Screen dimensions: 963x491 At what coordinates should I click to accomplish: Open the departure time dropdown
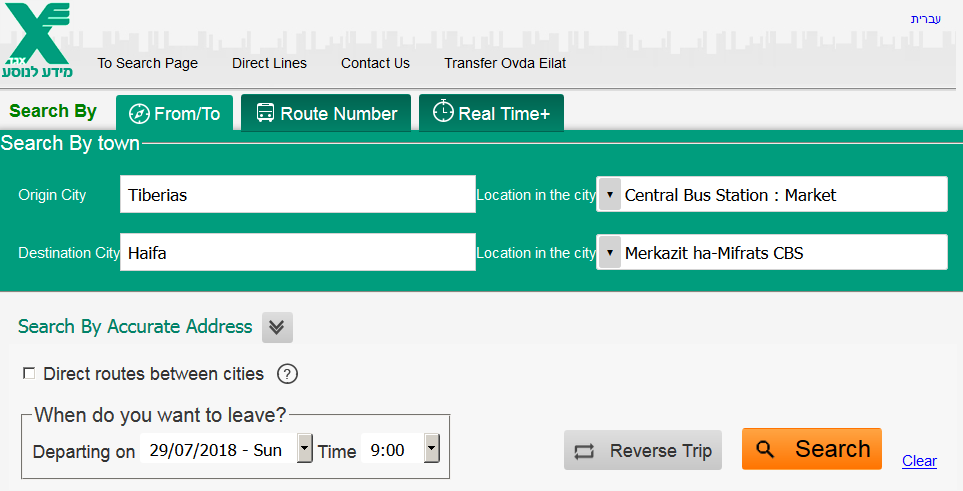coord(431,449)
